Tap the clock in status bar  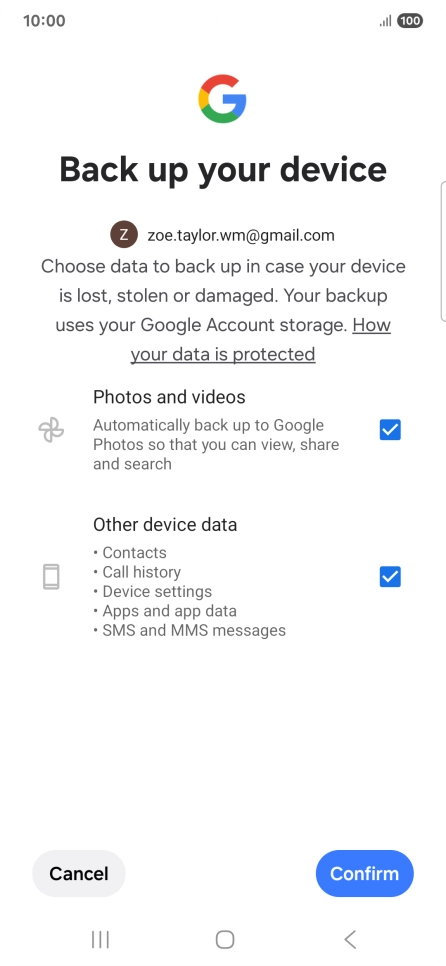[x=44, y=21]
